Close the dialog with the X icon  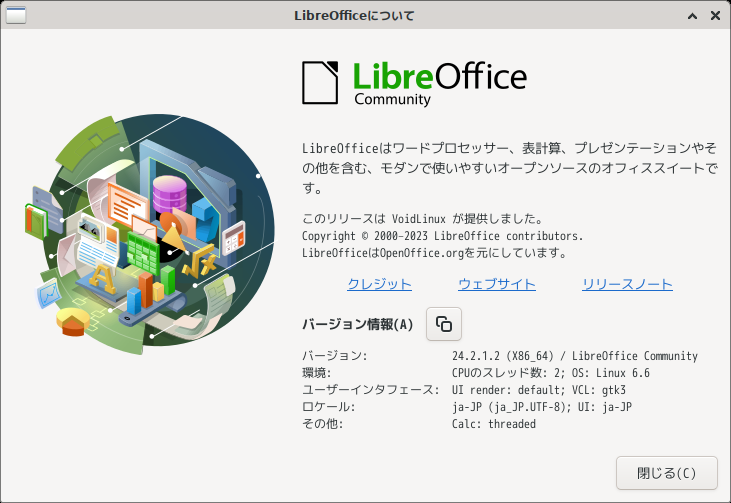click(715, 15)
